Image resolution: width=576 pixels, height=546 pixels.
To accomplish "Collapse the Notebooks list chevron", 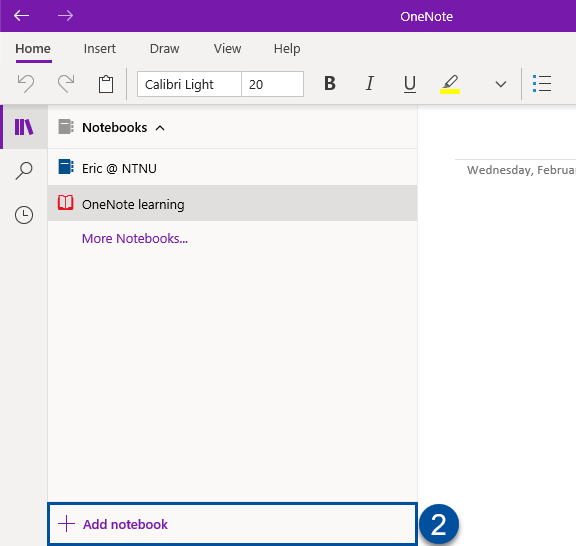I will [x=160, y=128].
